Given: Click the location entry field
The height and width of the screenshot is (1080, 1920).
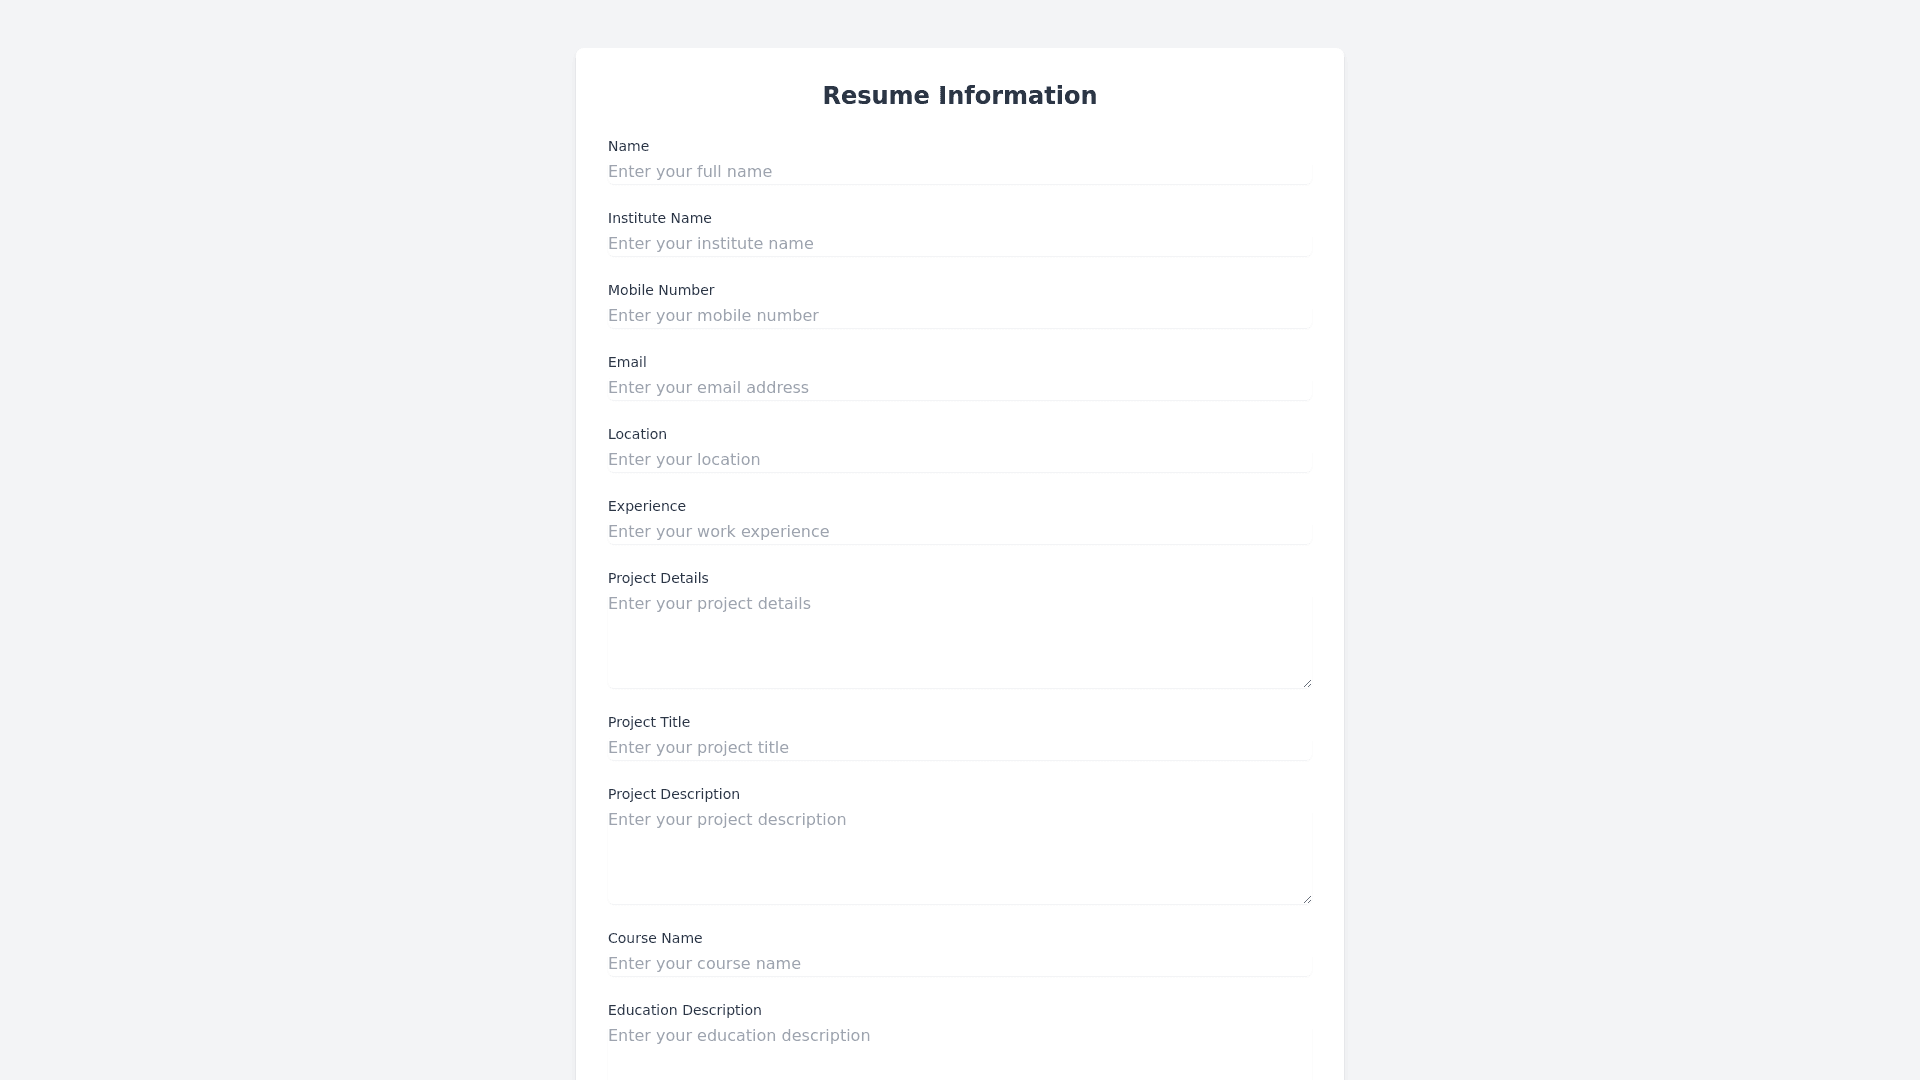Looking at the screenshot, I should pyautogui.click(x=959, y=460).
